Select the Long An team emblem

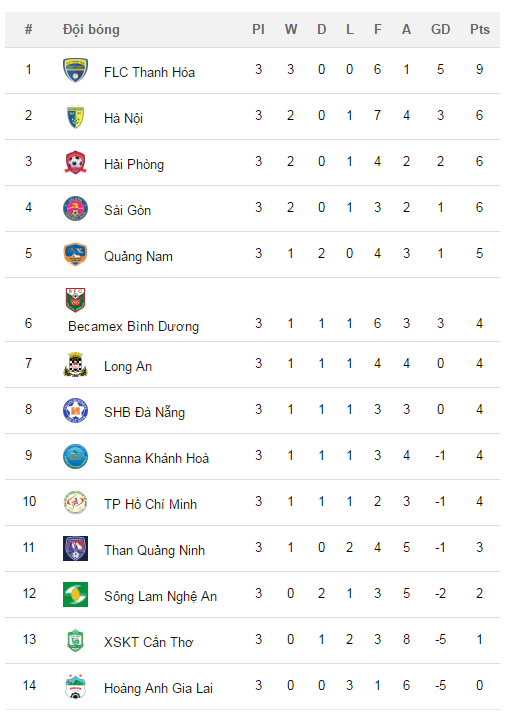pyautogui.click(x=75, y=364)
